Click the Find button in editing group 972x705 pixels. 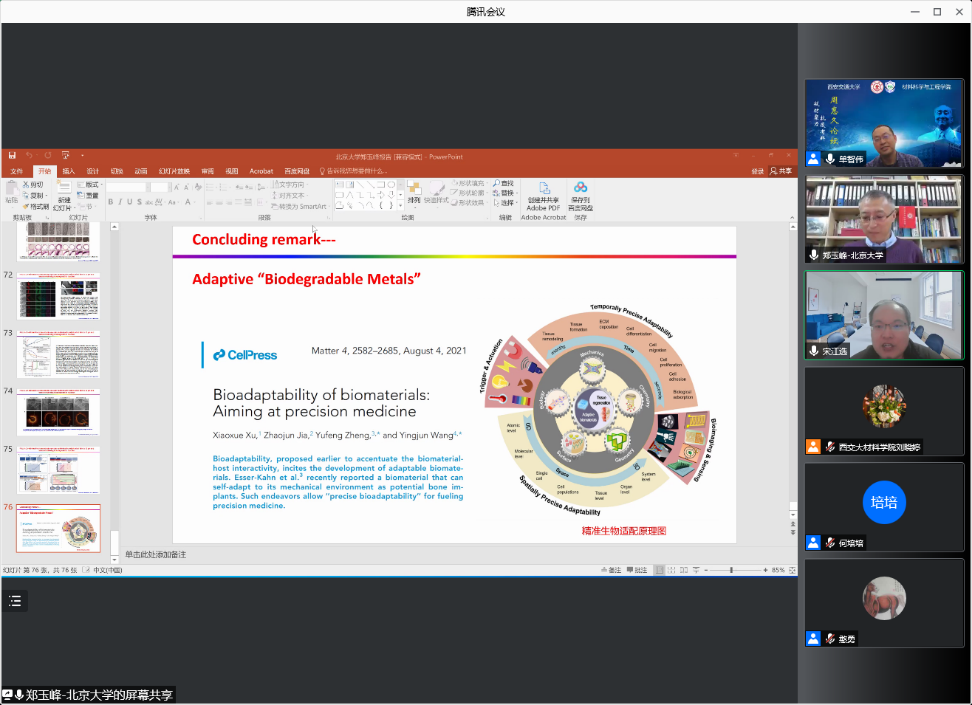tap(506, 184)
